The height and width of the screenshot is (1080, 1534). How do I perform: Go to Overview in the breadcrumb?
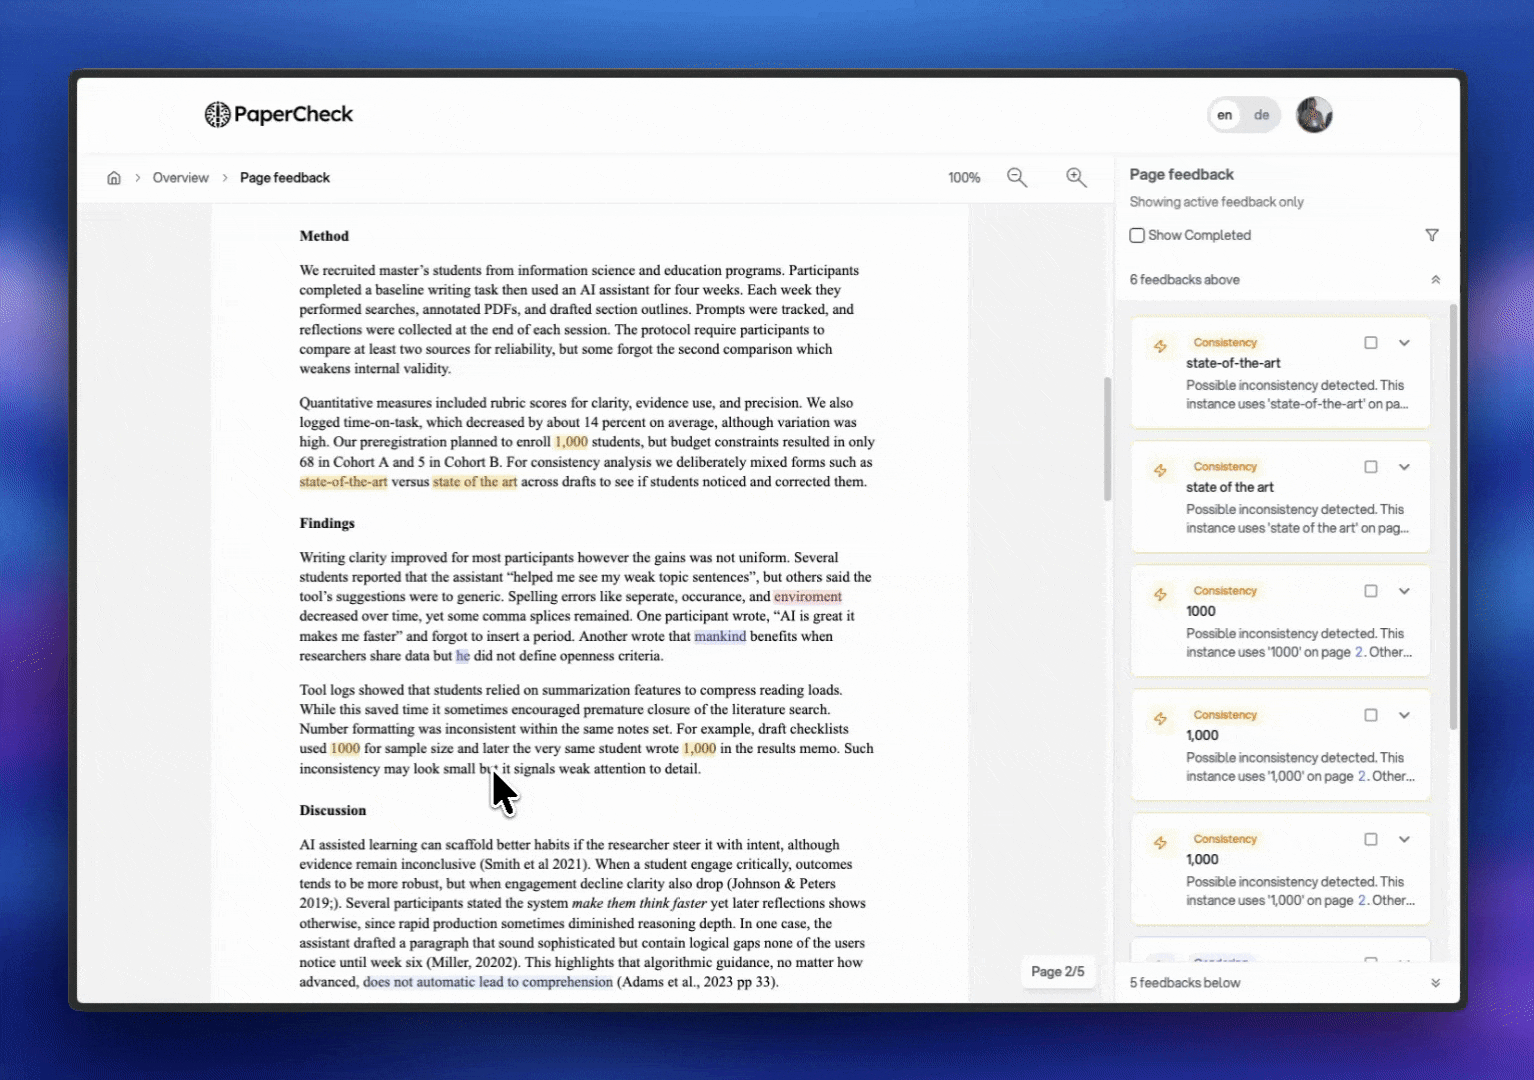[180, 178]
